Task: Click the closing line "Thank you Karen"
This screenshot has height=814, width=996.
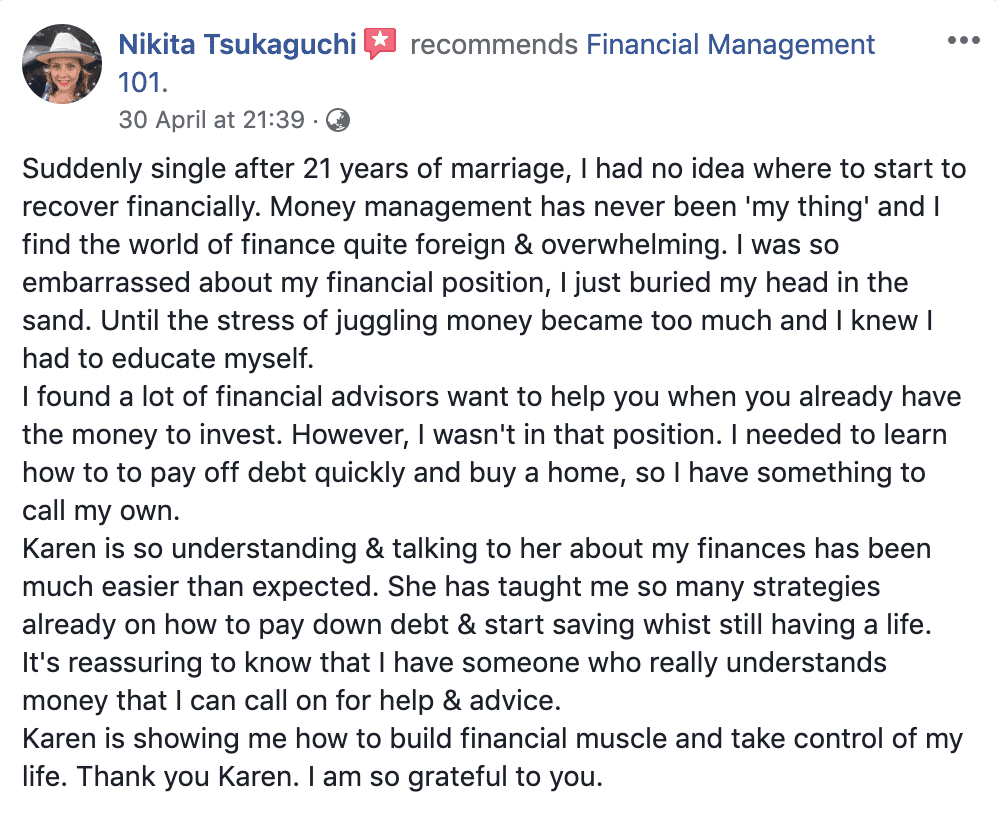Action: [x=312, y=776]
